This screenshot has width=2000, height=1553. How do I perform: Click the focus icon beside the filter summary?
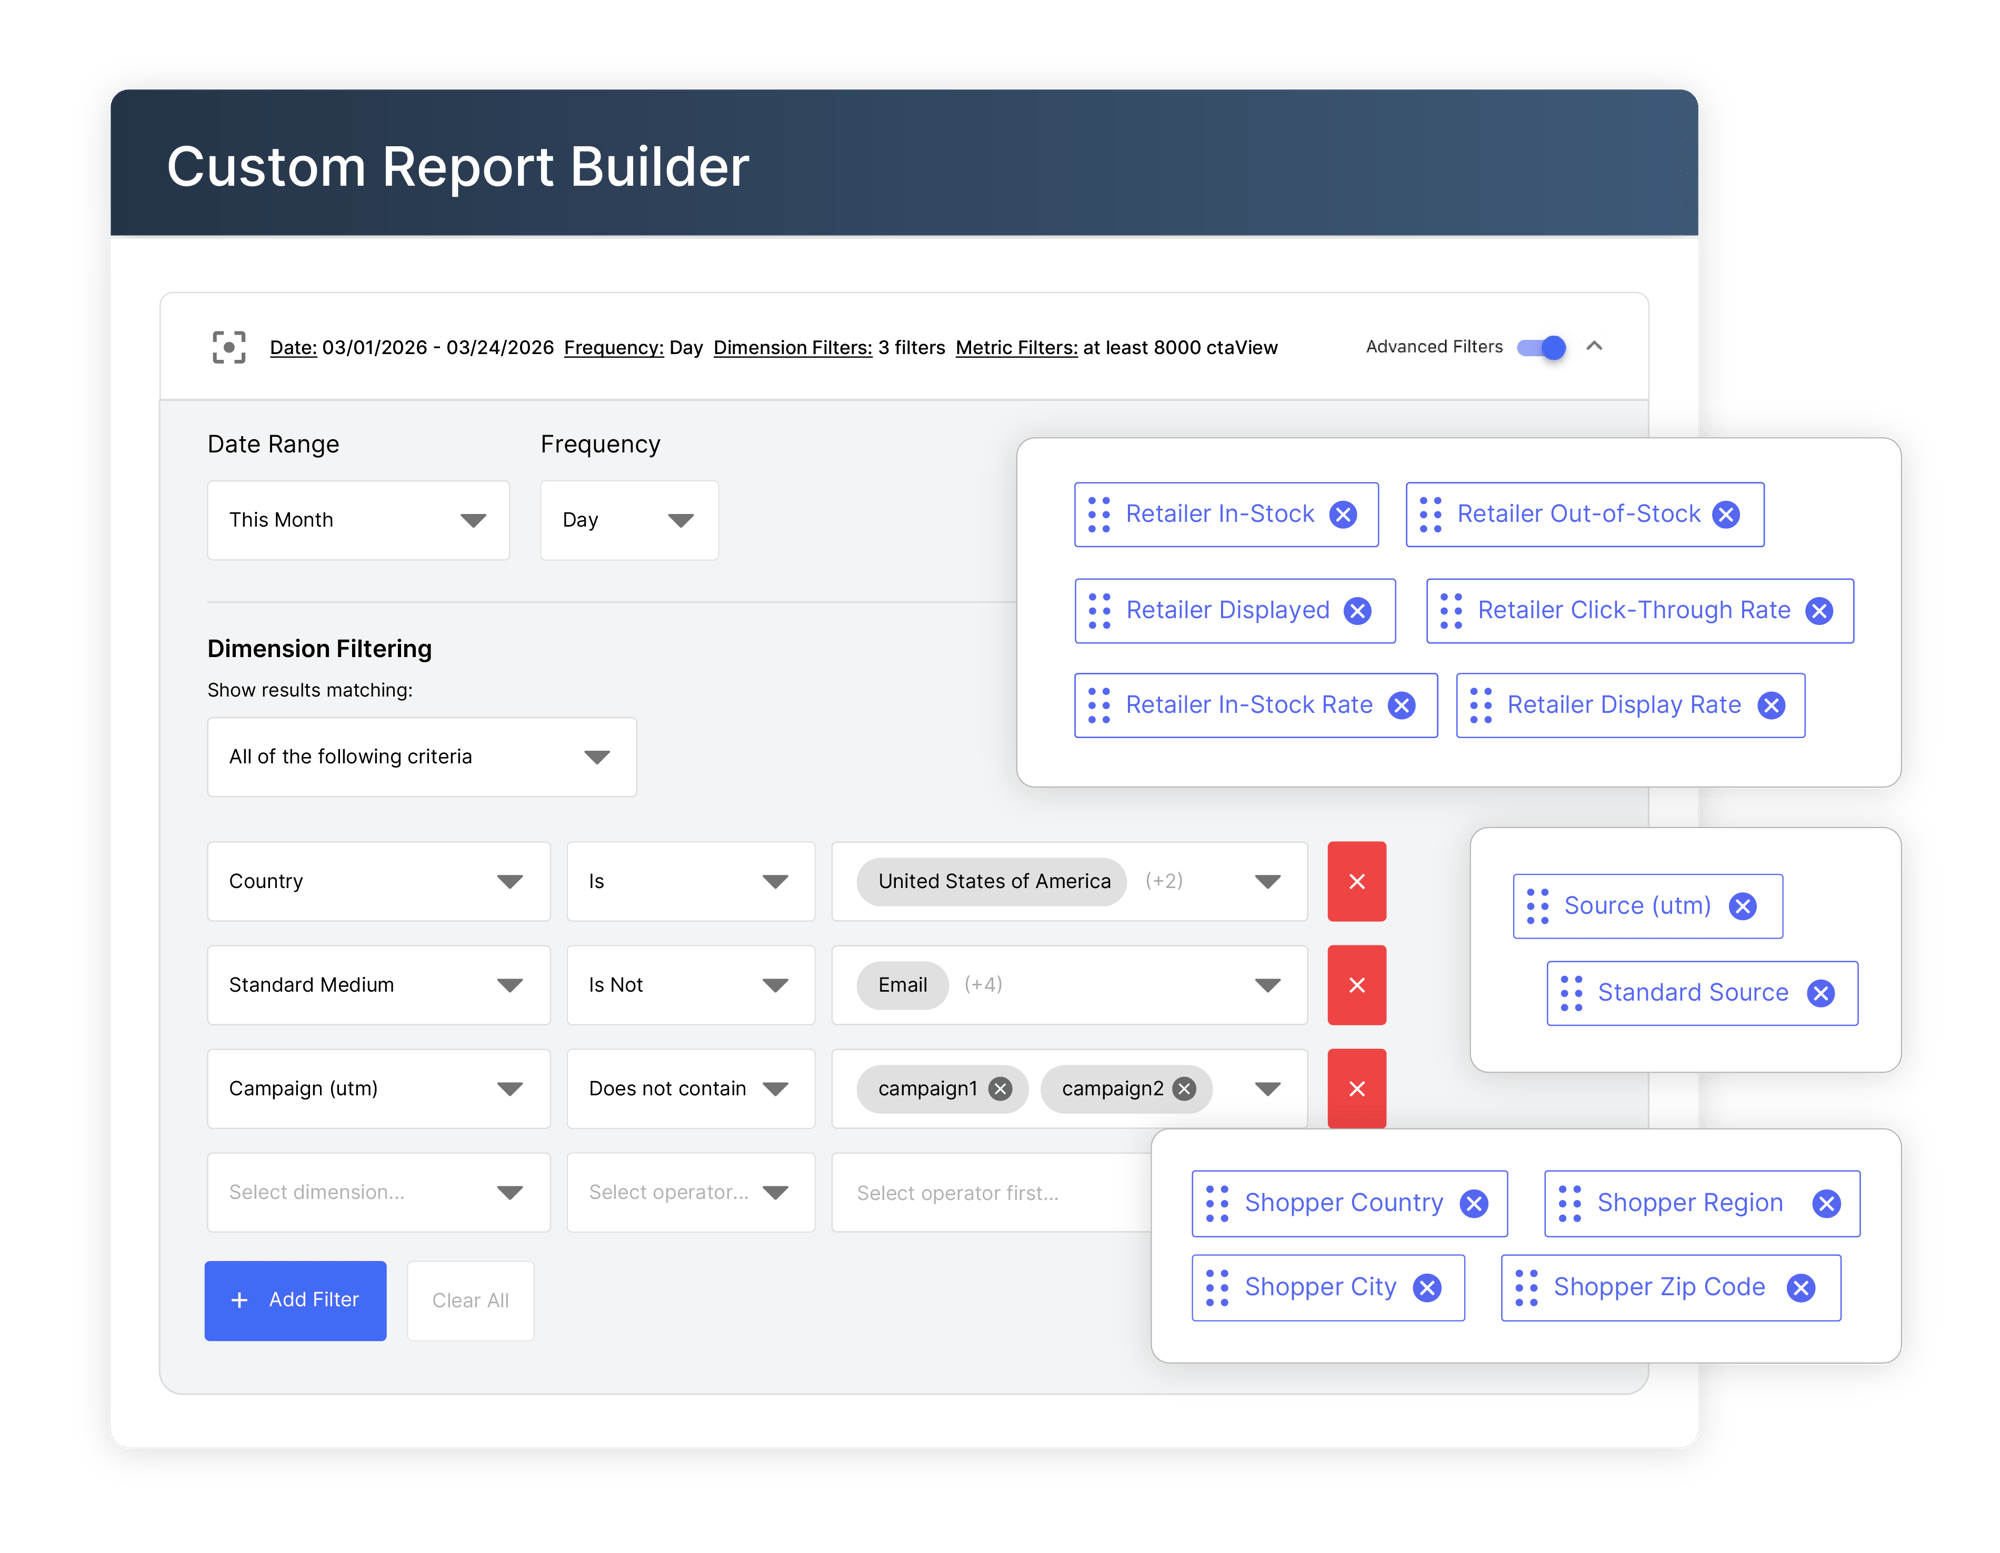click(230, 347)
